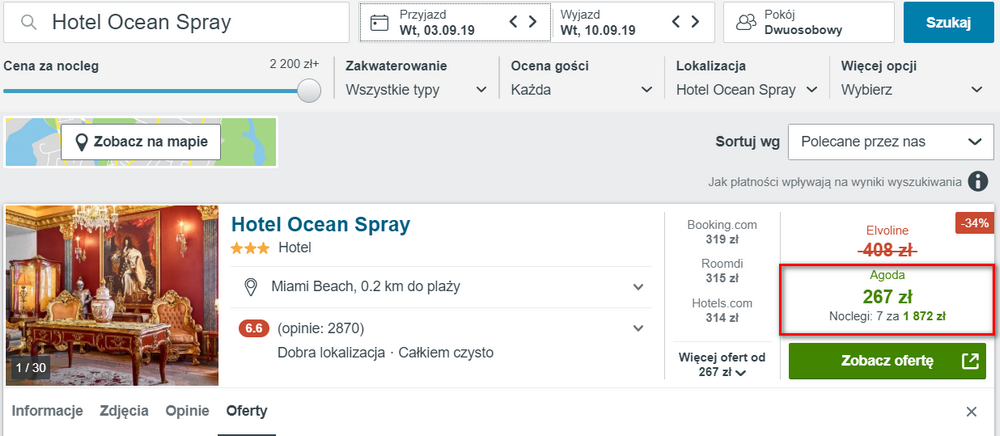This screenshot has height=436, width=1000.
Task: Open the Wyjazd check-out date field
Action: pyautogui.click(x=633, y=22)
